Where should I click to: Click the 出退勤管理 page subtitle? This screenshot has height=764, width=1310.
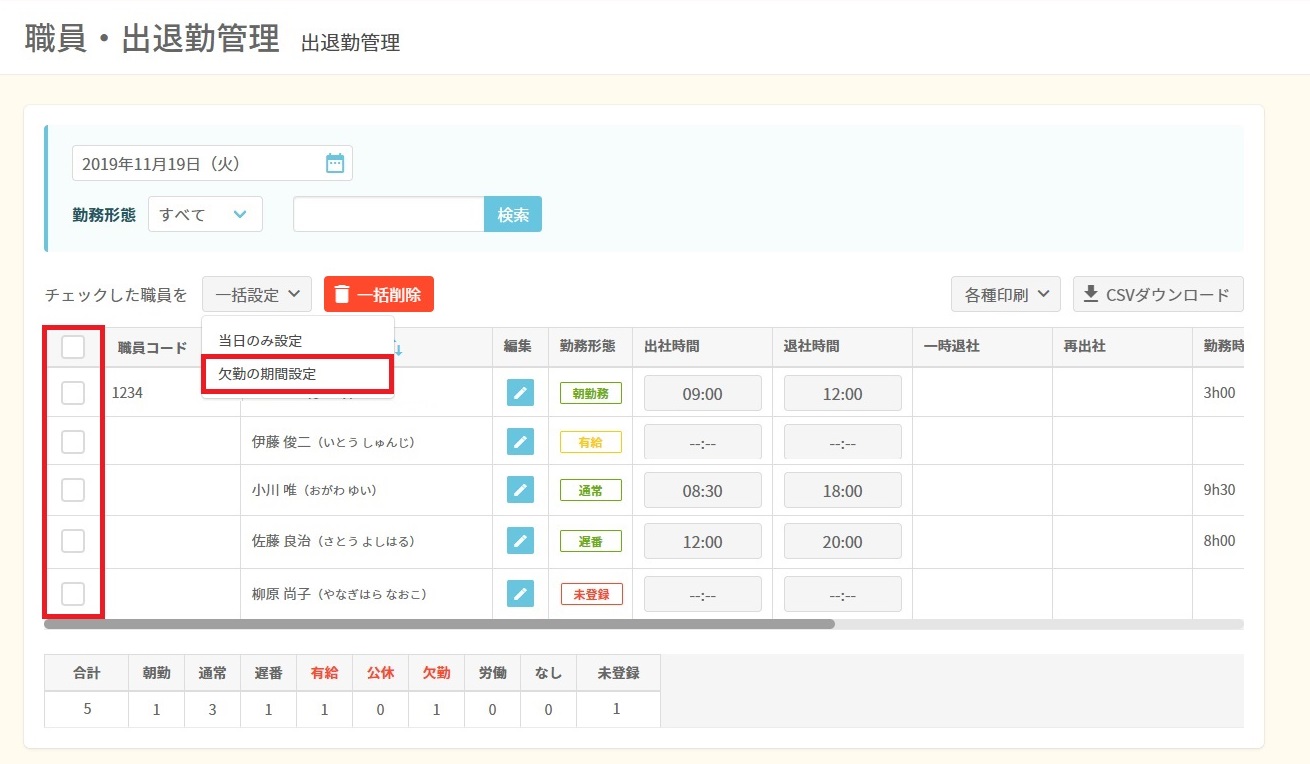click(x=350, y=43)
